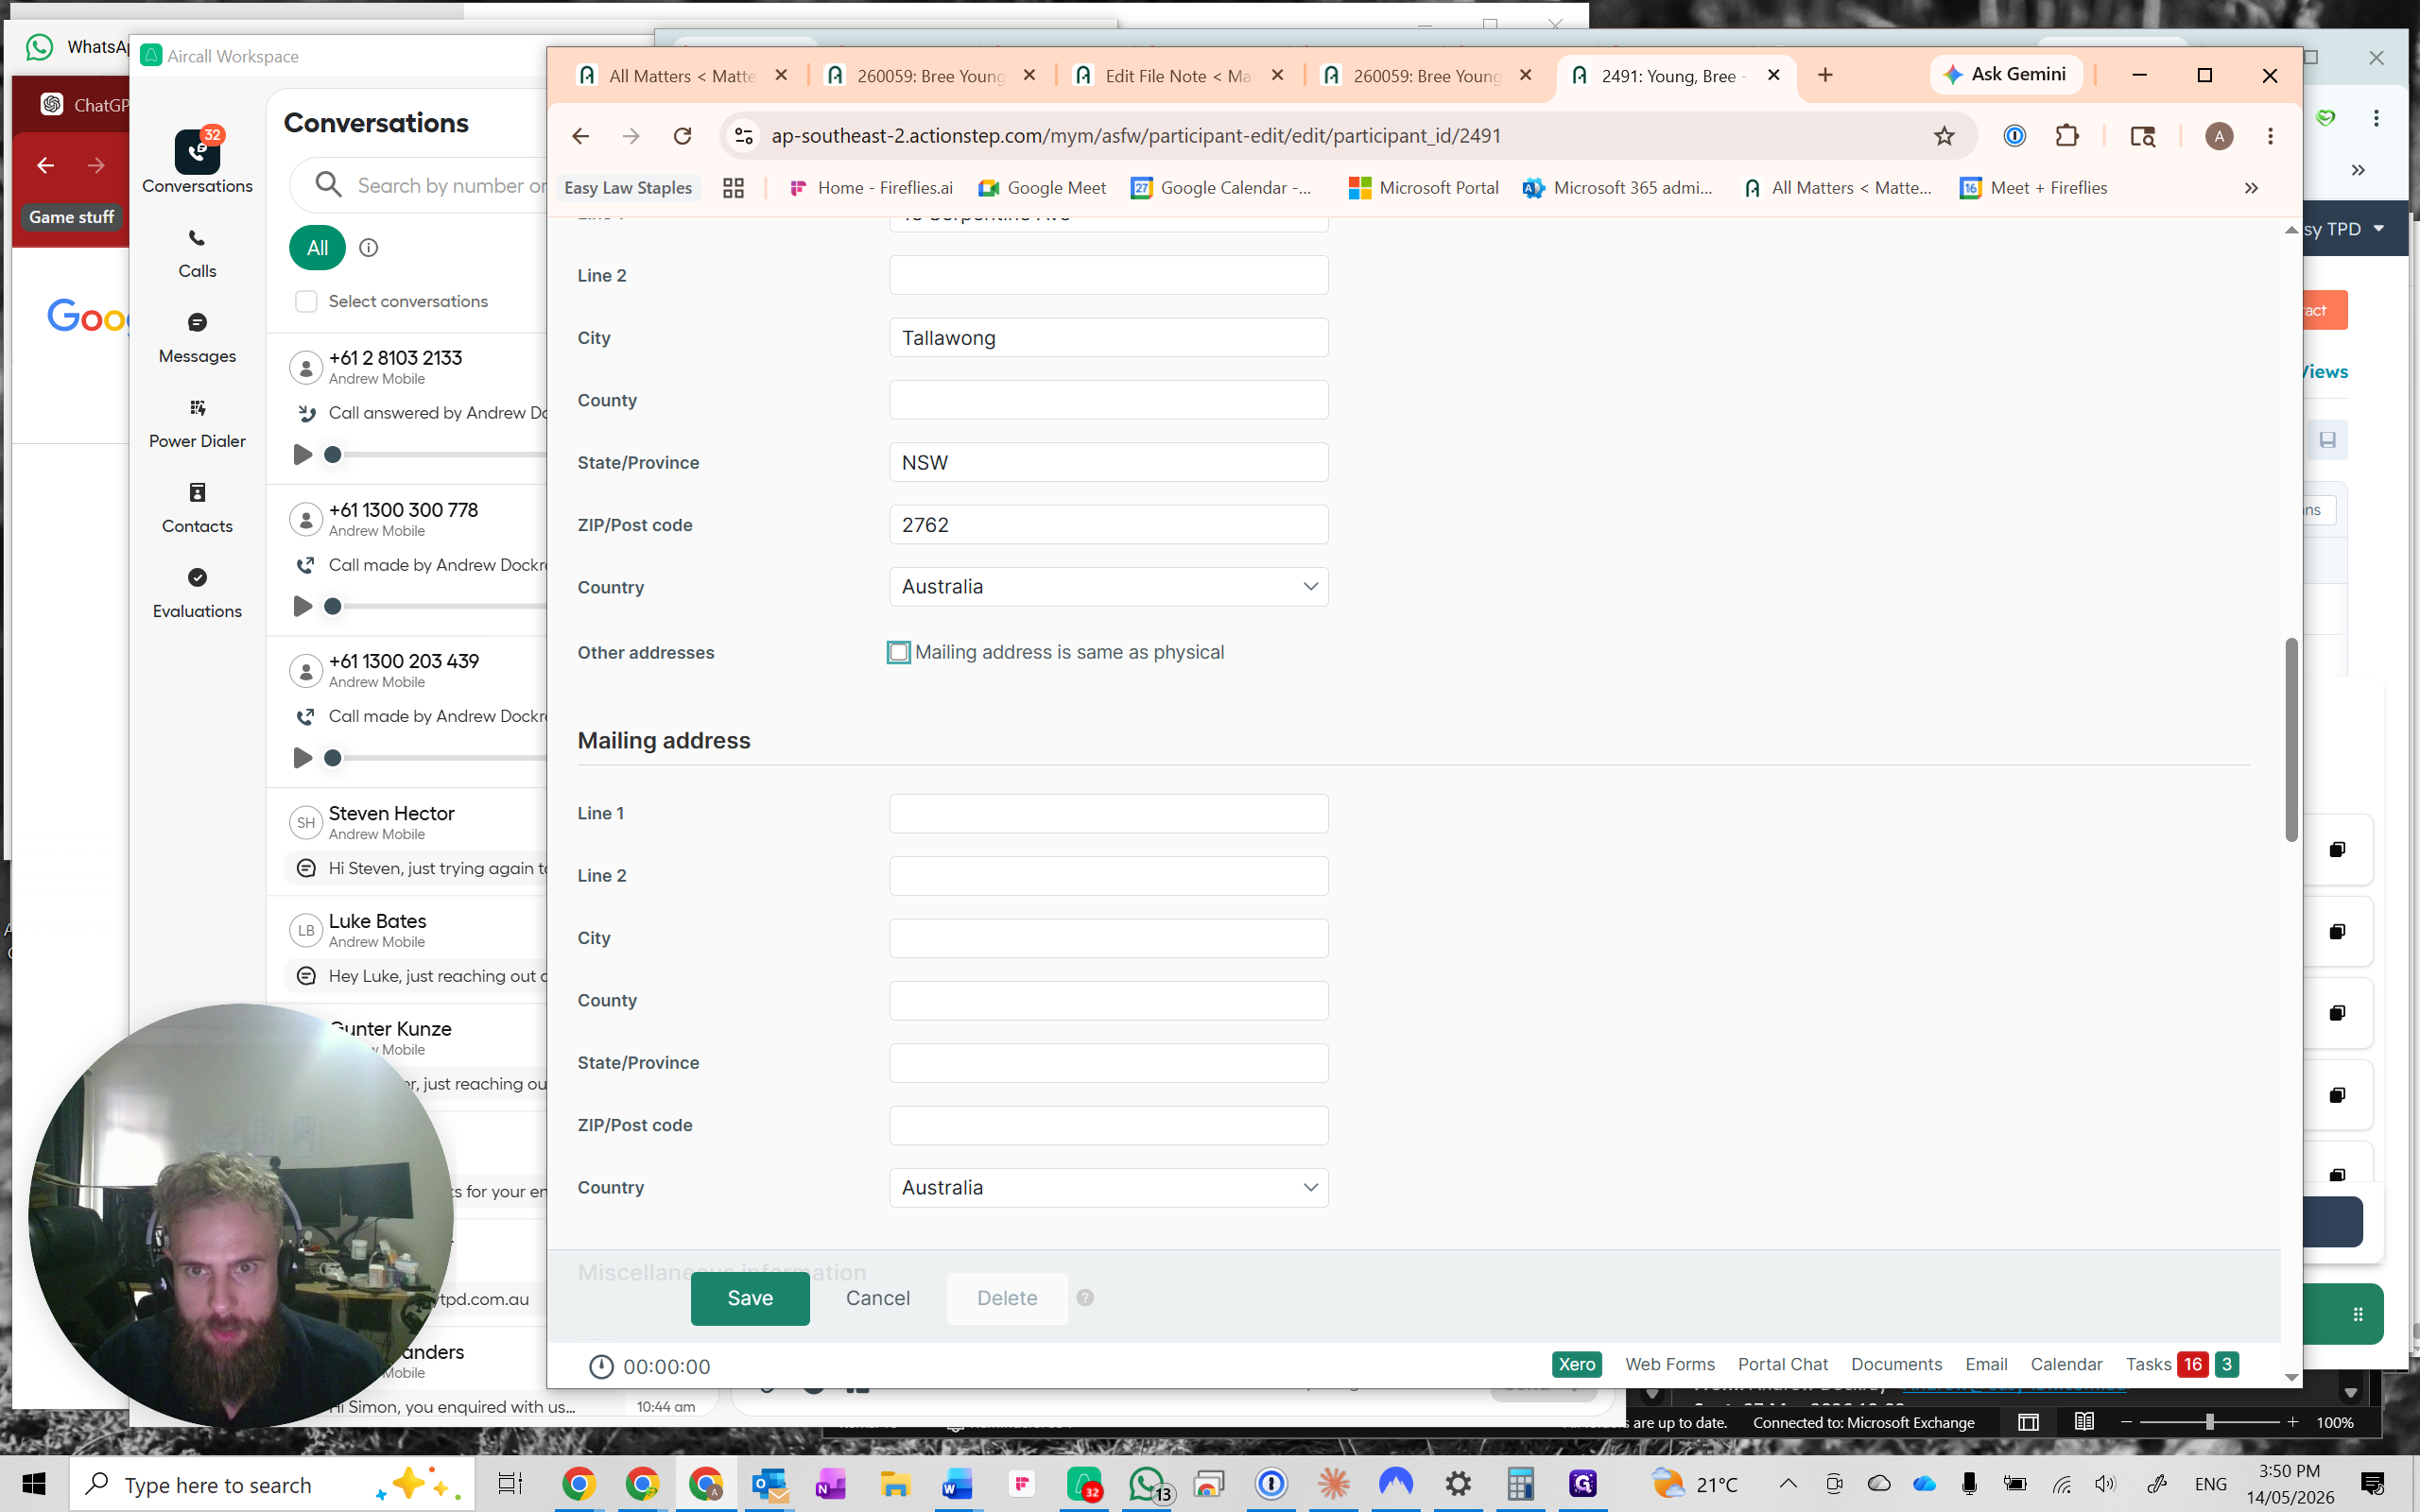Open Power Dialer in Aircall
This screenshot has height=1512, width=2420.
point(197,423)
